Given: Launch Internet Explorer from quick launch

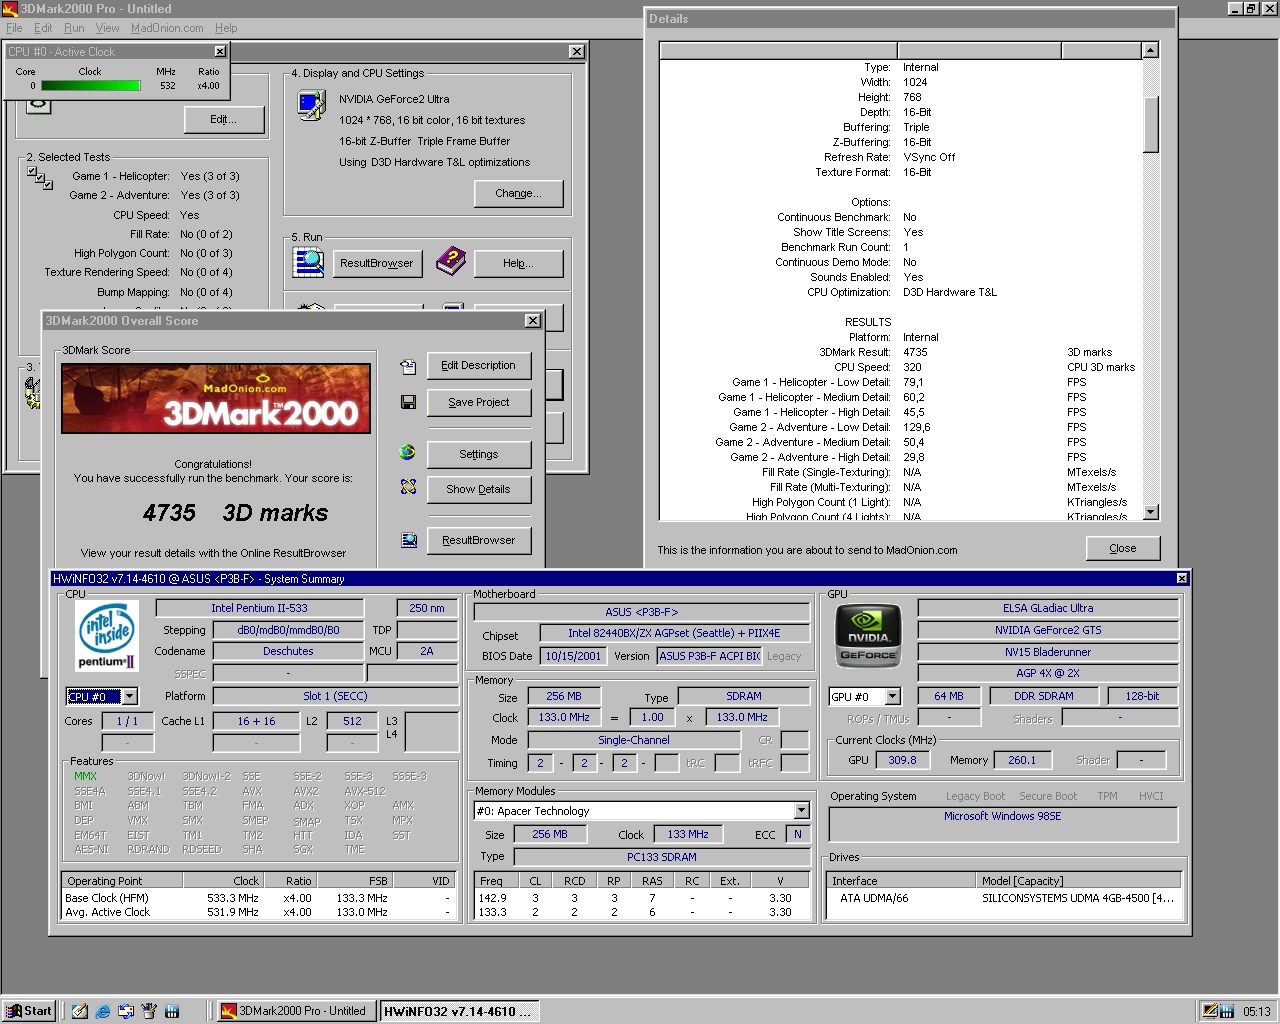Looking at the screenshot, I should click(x=103, y=1011).
